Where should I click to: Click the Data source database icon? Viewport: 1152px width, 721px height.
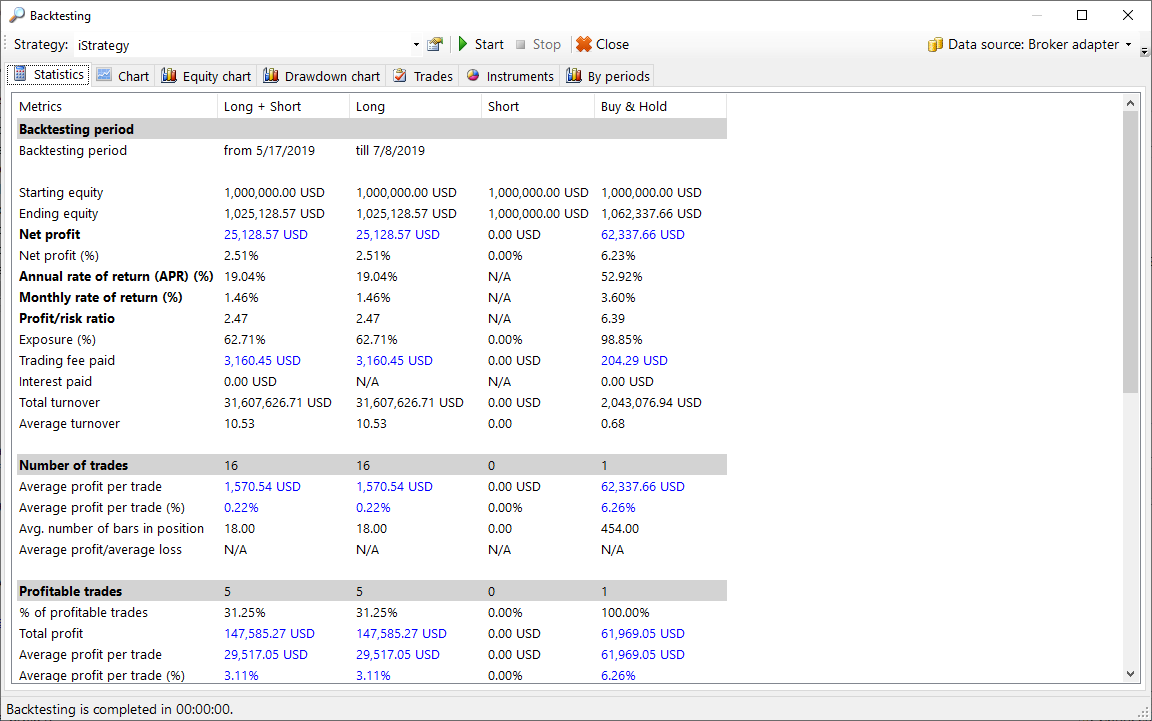935,44
